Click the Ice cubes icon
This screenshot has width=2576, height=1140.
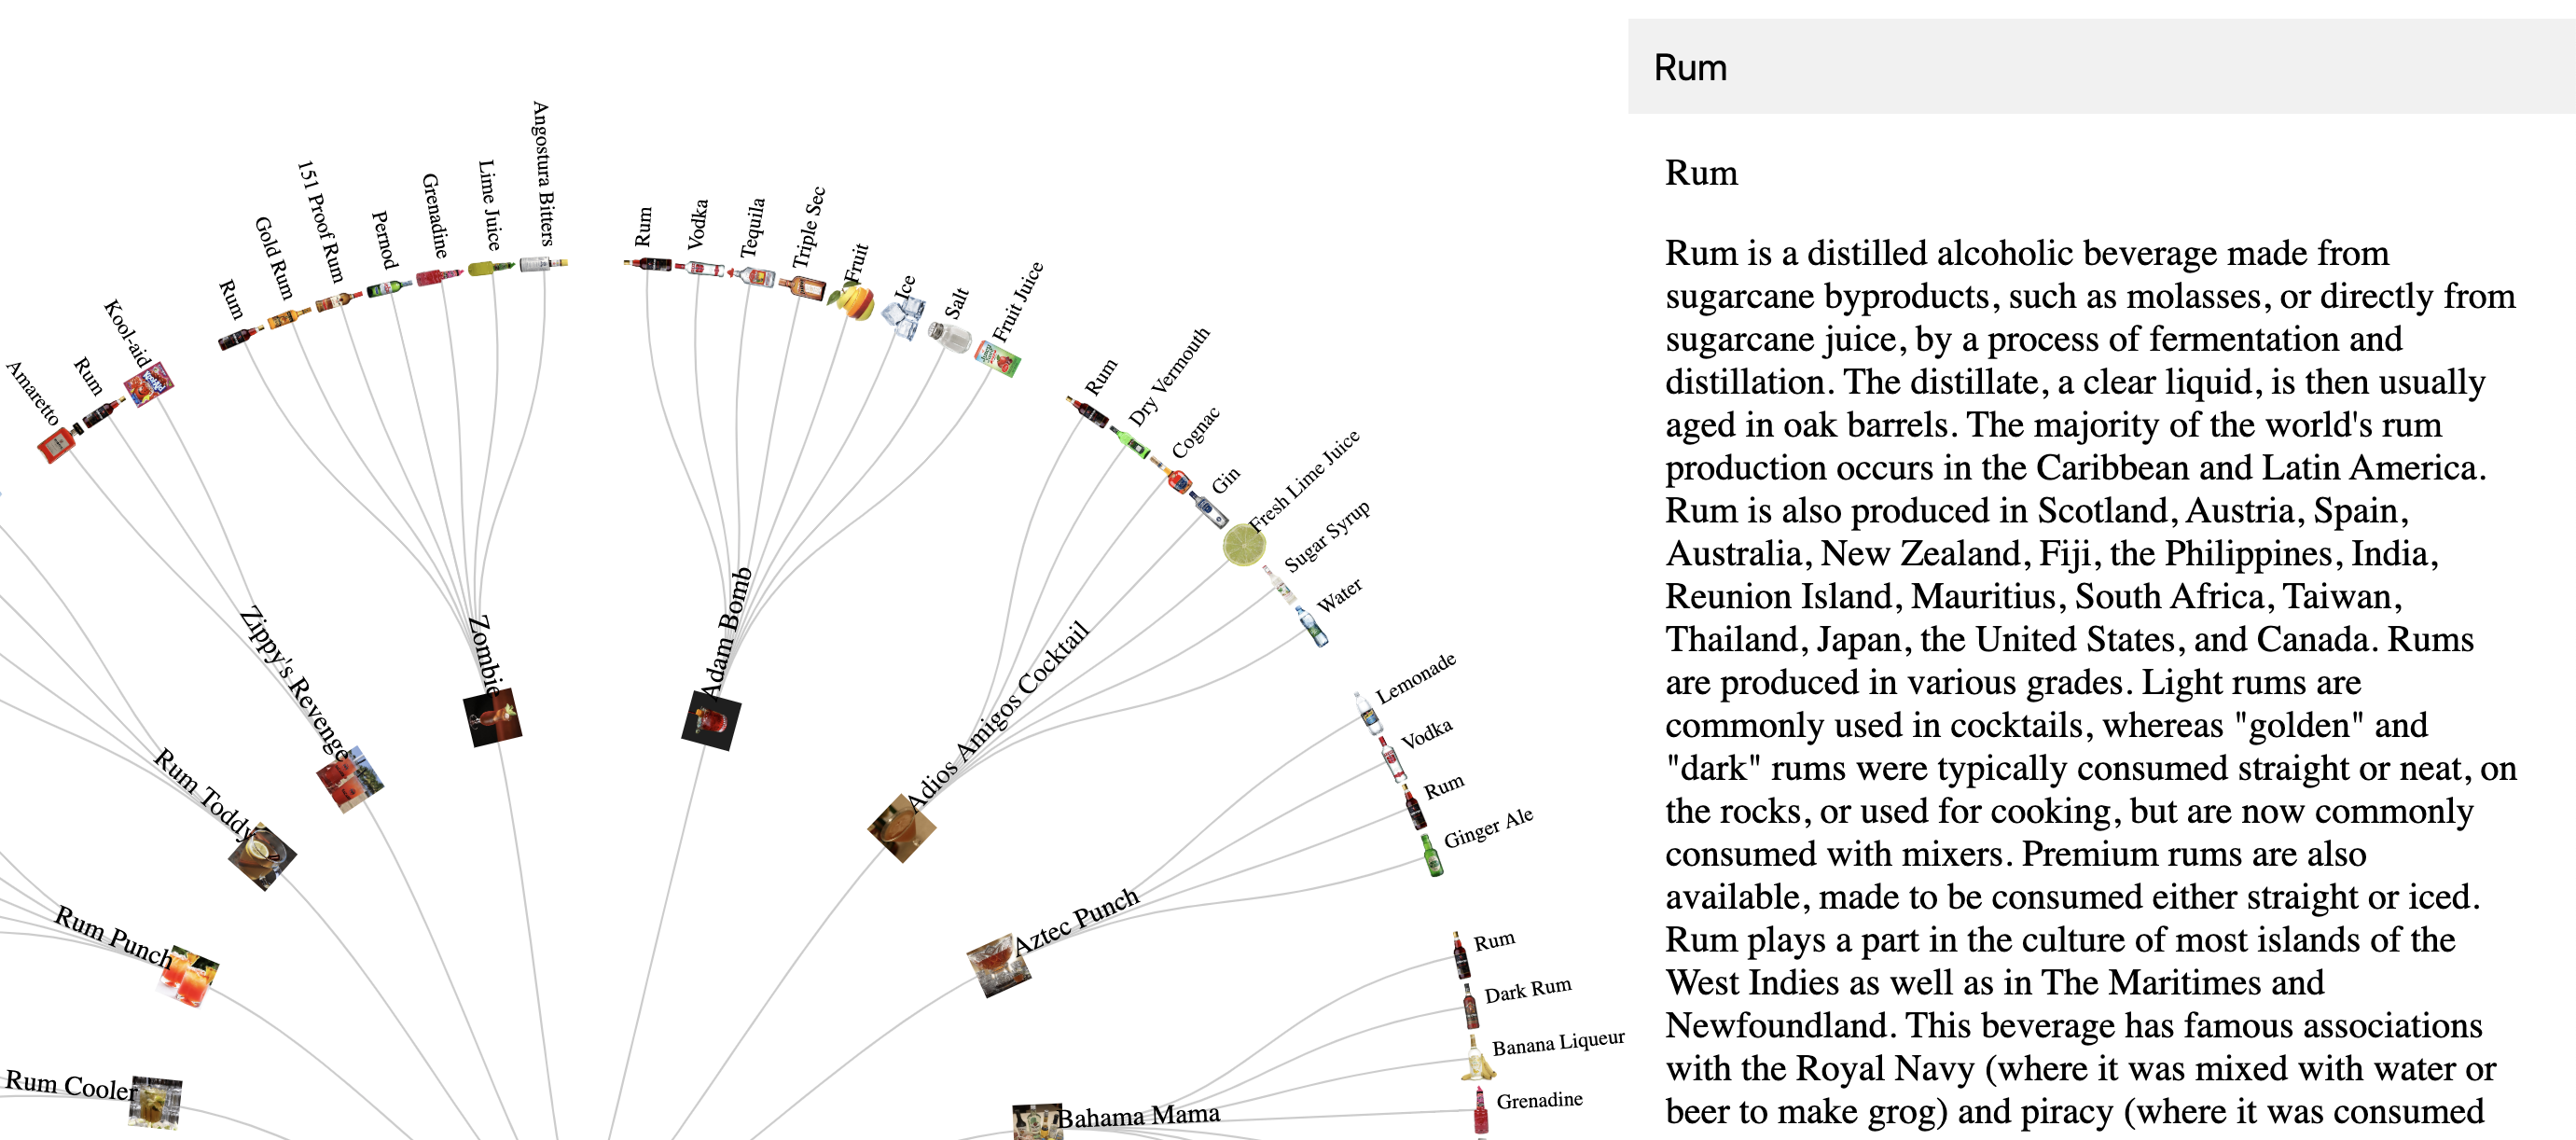(903, 319)
